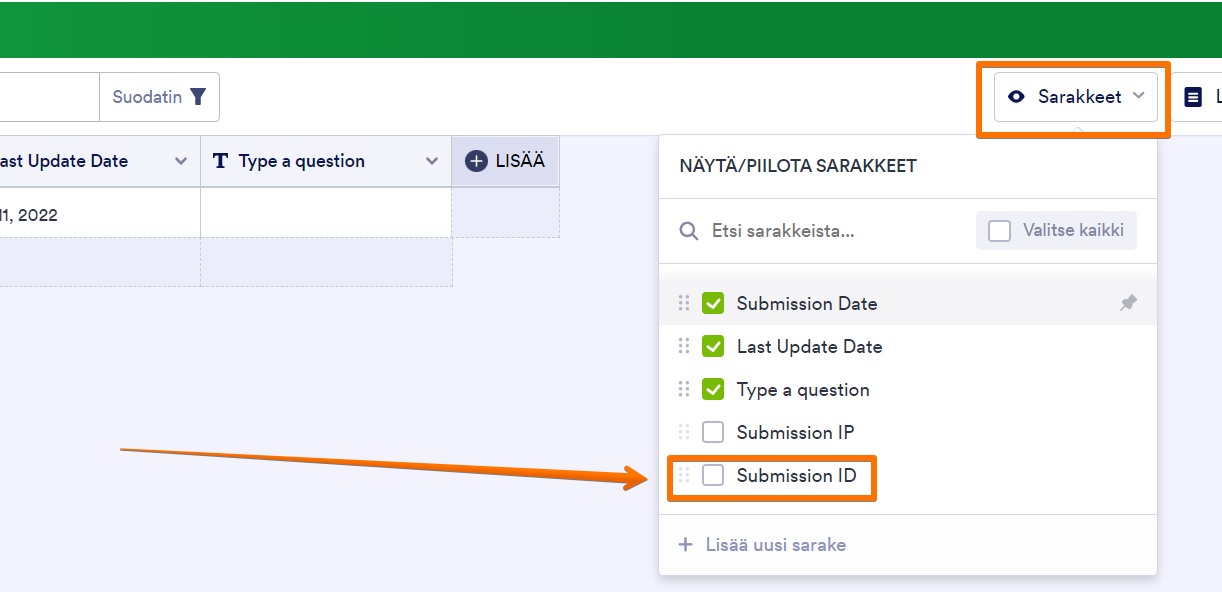
Task: Click the Last Update Date label in panel
Action: coord(809,346)
